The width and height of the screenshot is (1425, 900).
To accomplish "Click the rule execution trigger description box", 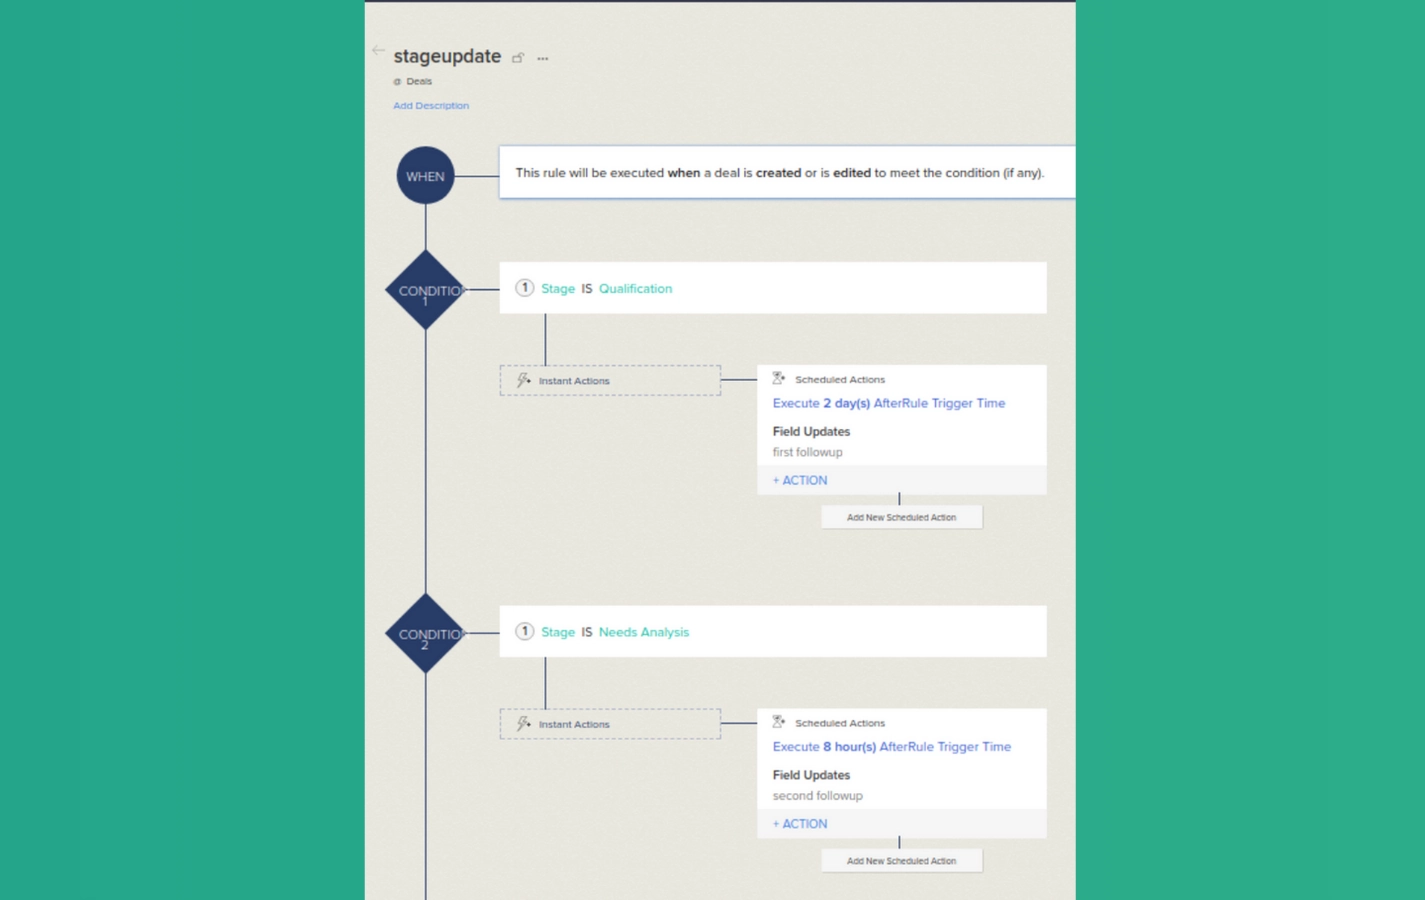I will 786,173.
